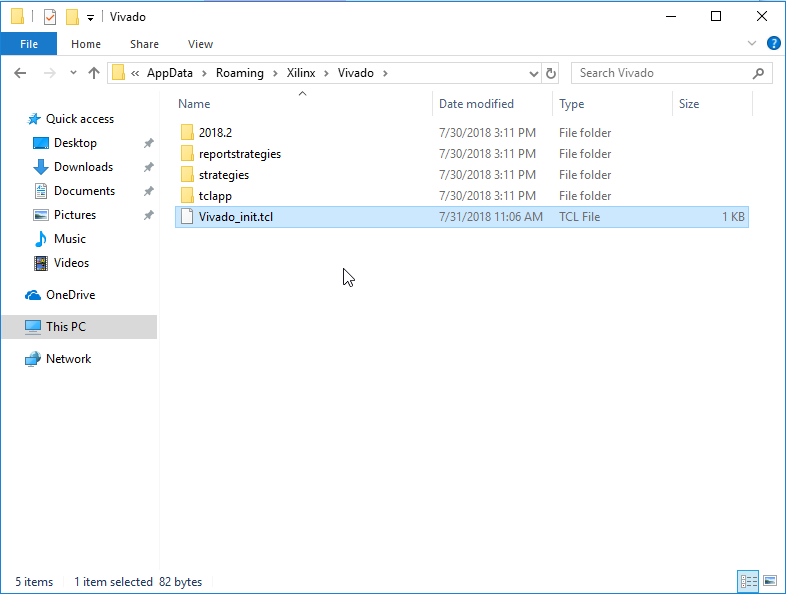Click the pin icon beside Desktop

148,143
